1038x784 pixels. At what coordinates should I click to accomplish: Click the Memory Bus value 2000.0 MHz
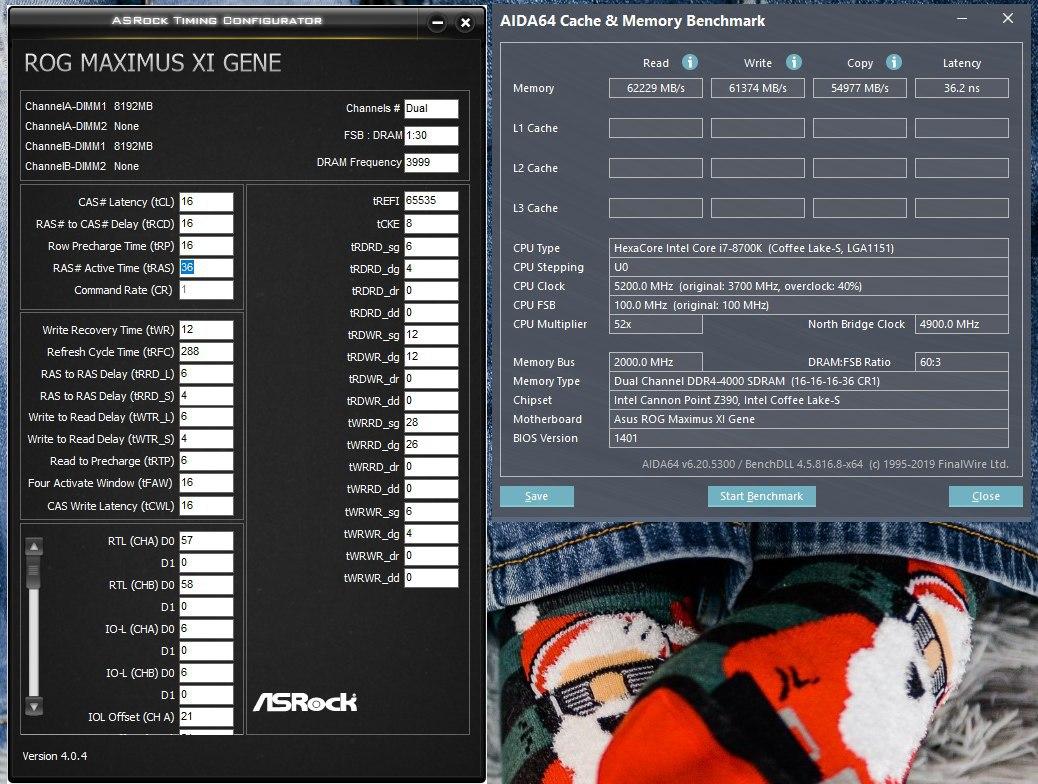pyautogui.click(x=656, y=362)
